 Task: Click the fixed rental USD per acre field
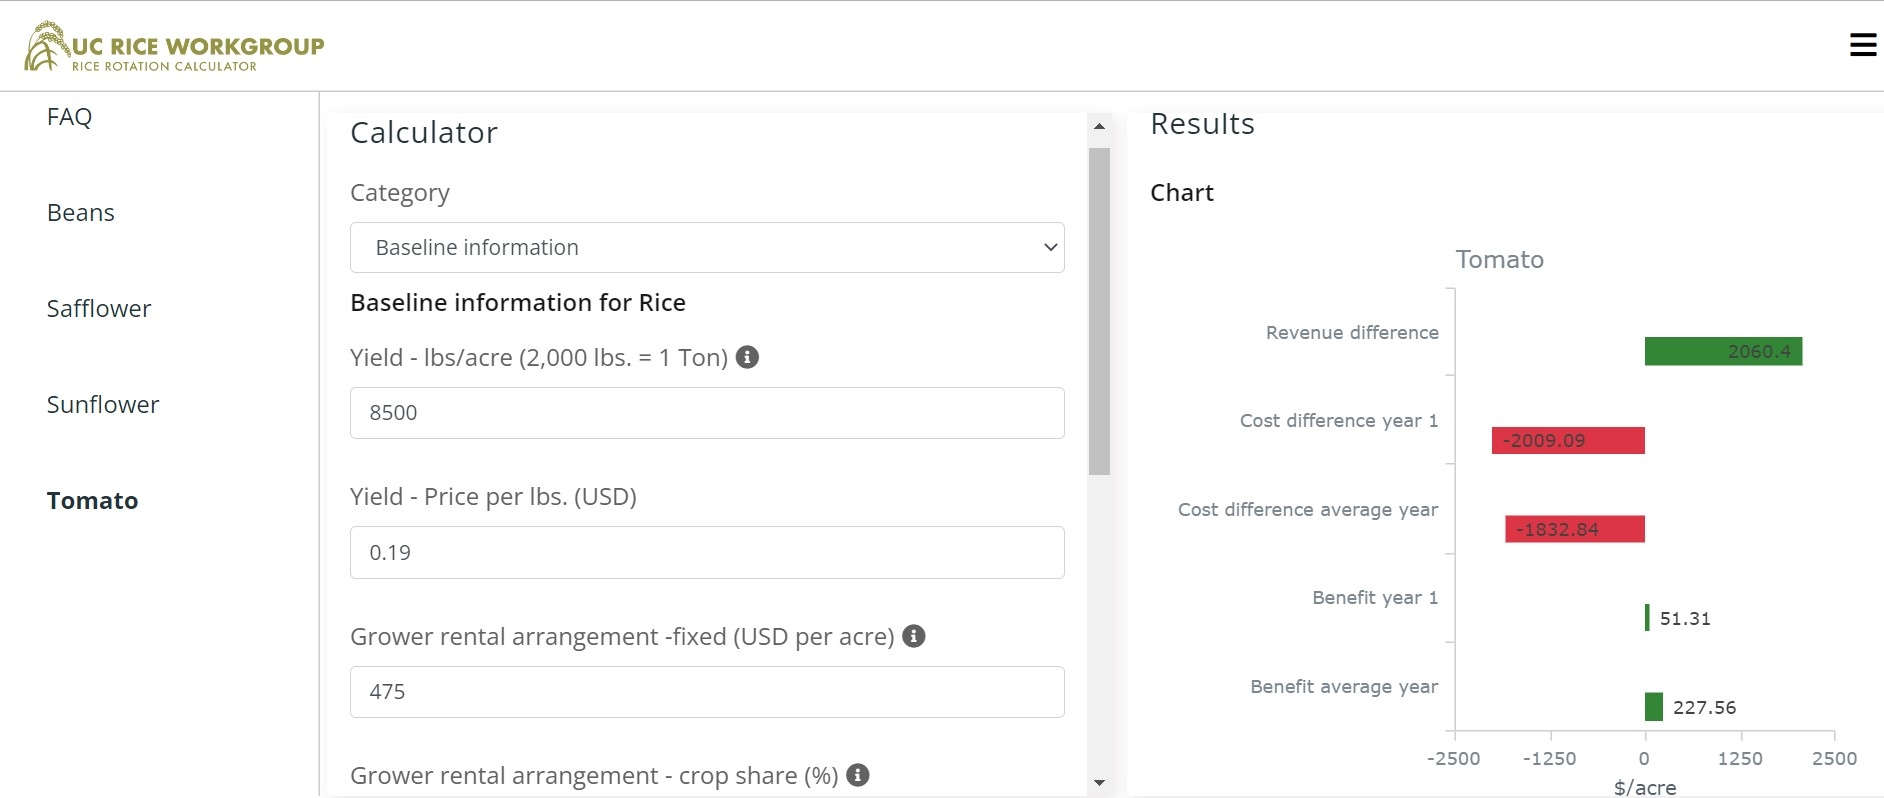click(706, 692)
